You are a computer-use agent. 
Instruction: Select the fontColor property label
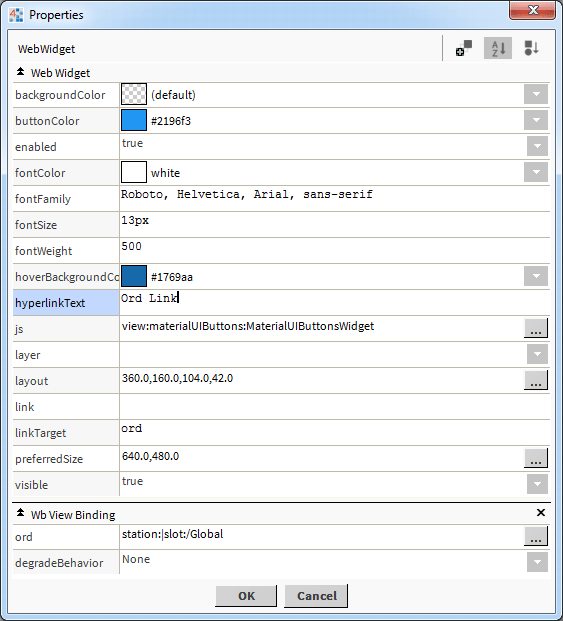pyautogui.click(x=40, y=173)
